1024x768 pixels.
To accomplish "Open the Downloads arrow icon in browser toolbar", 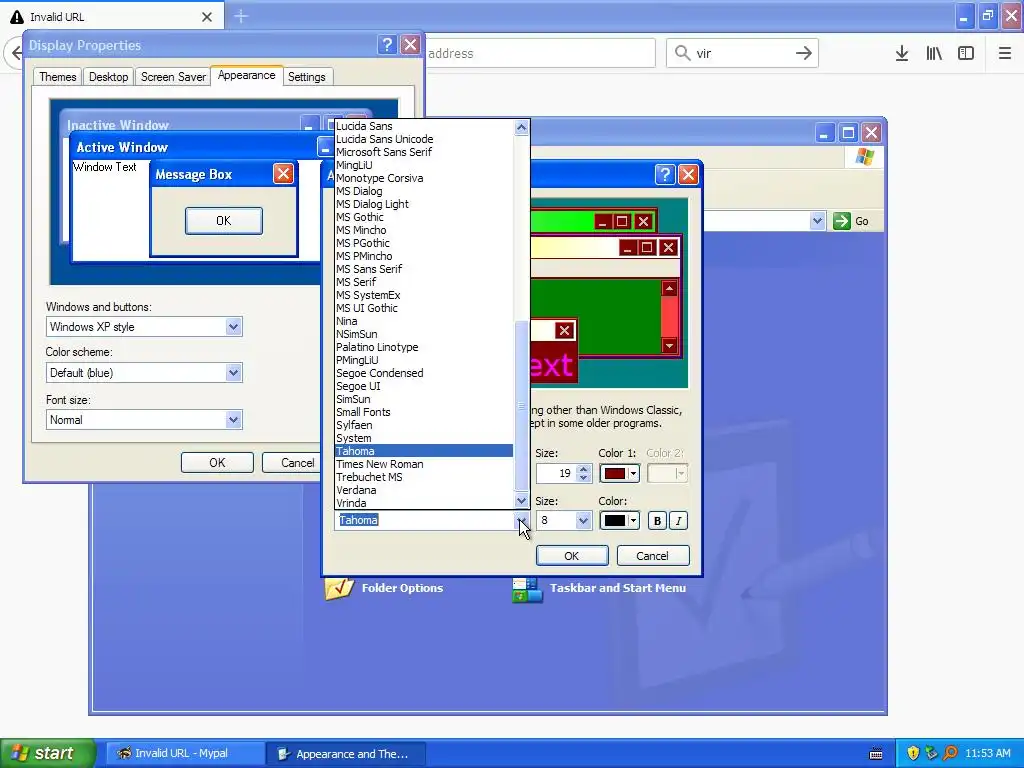I will (901, 54).
